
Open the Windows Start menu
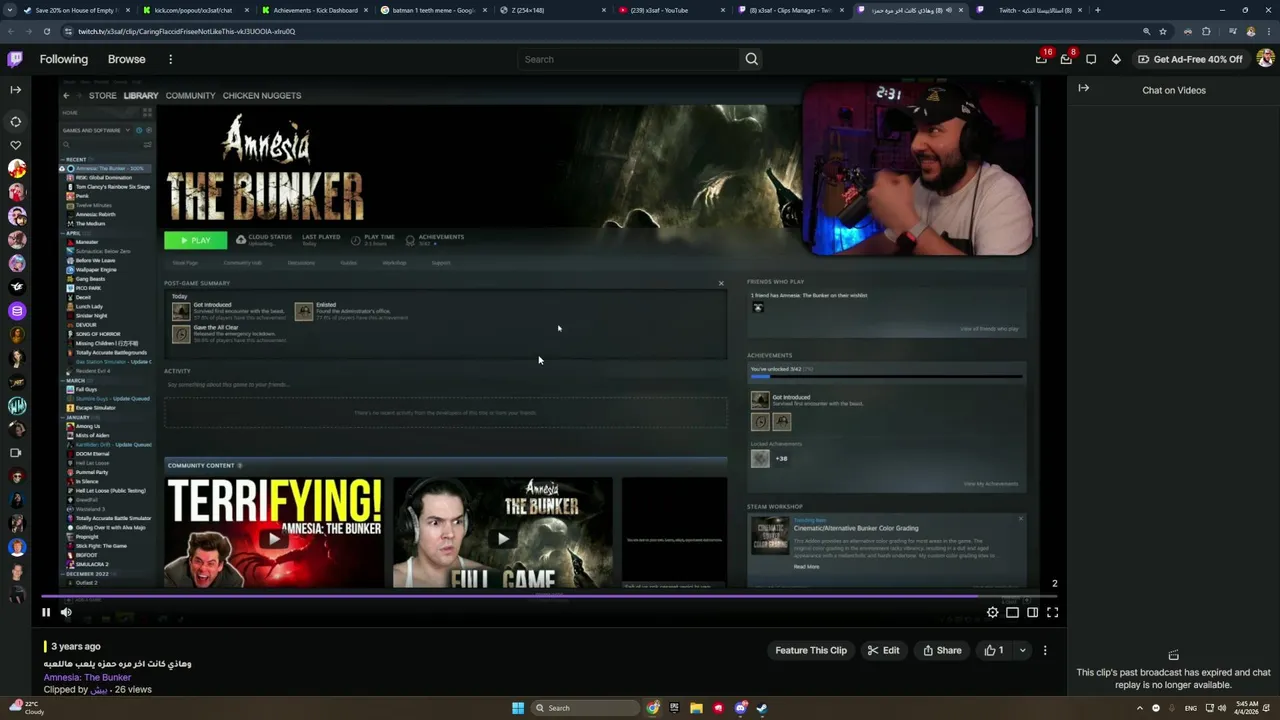point(518,708)
